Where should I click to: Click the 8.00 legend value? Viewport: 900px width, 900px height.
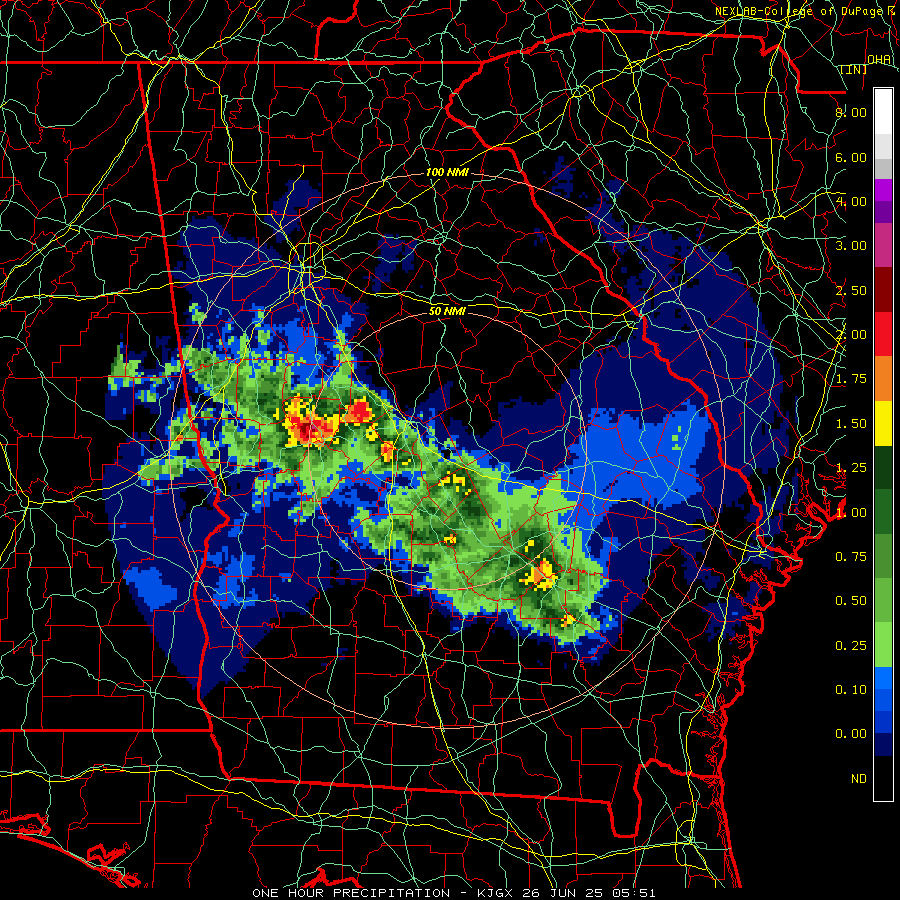pos(851,112)
